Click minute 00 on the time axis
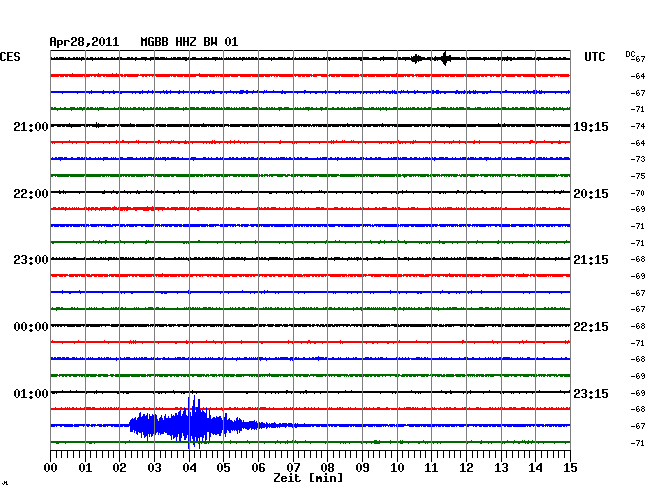Image resolution: width=650 pixels, height=494 pixels. [x=51, y=468]
